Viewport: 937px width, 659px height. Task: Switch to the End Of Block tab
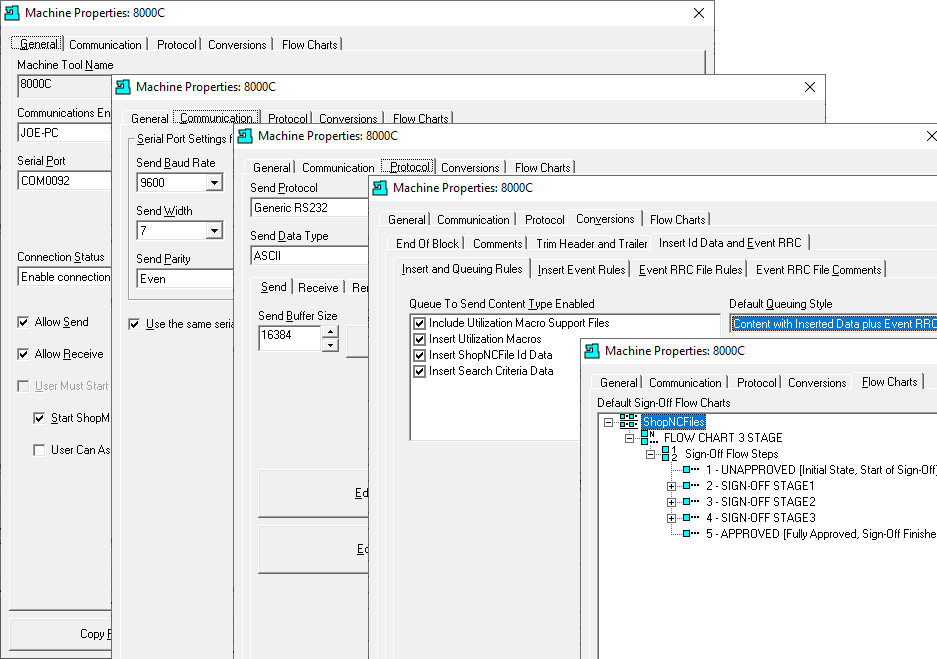coord(427,243)
